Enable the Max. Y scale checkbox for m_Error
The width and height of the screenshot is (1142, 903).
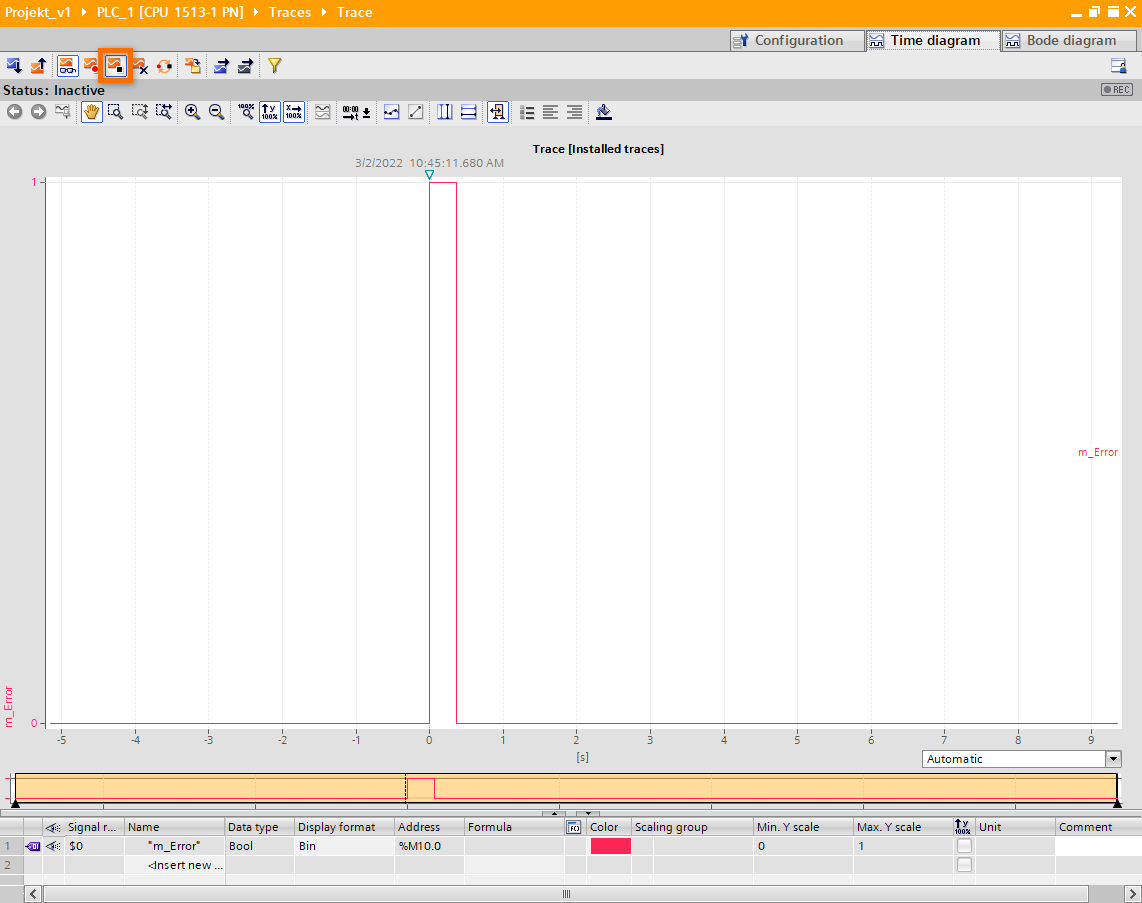(962, 845)
